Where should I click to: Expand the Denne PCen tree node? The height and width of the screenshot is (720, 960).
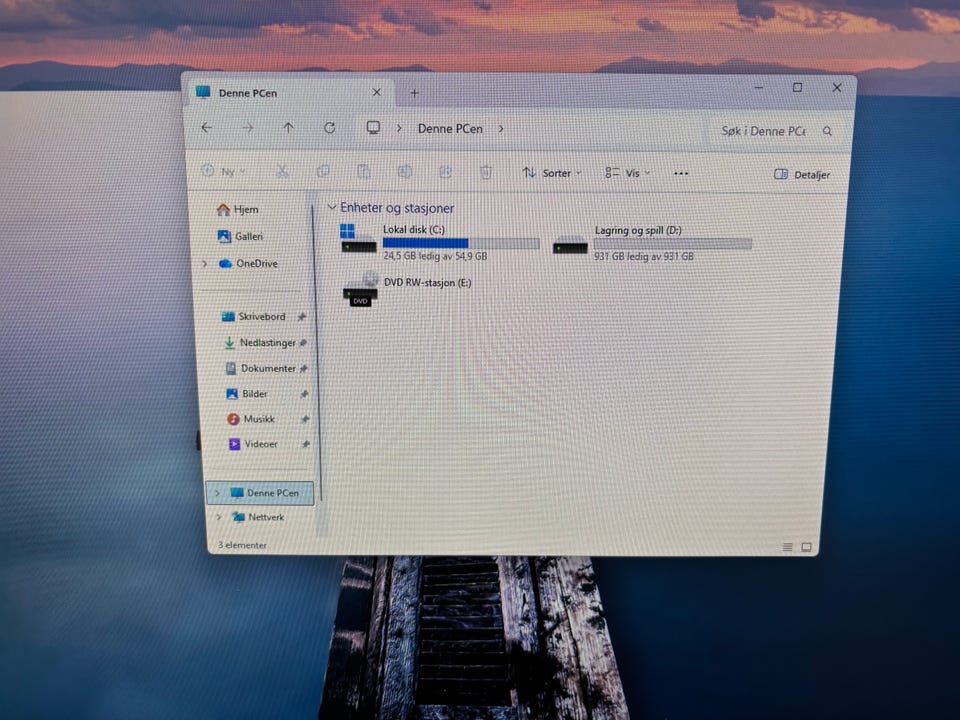click(217, 493)
